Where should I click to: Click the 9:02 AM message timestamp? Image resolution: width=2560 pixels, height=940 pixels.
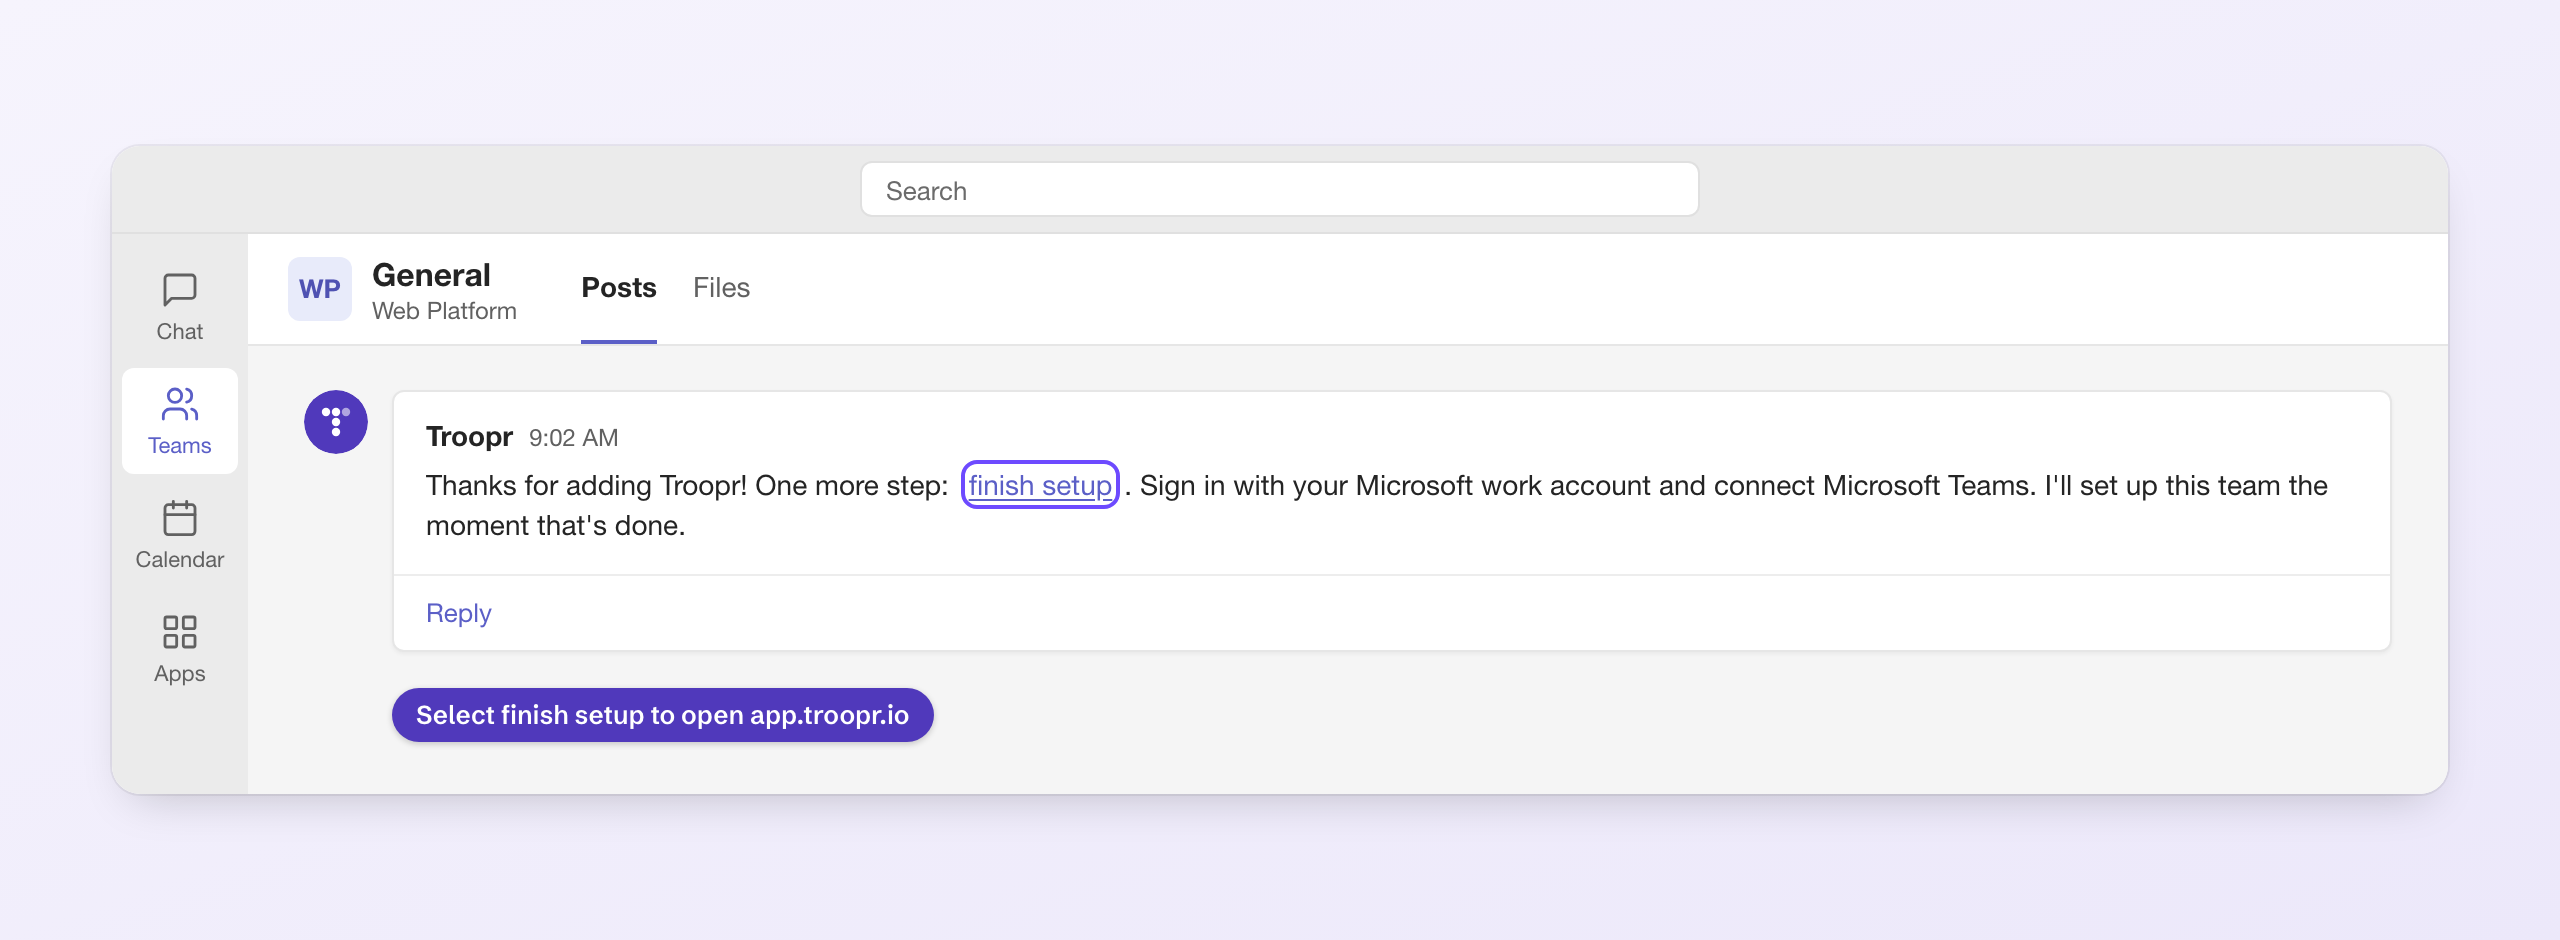coord(574,438)
